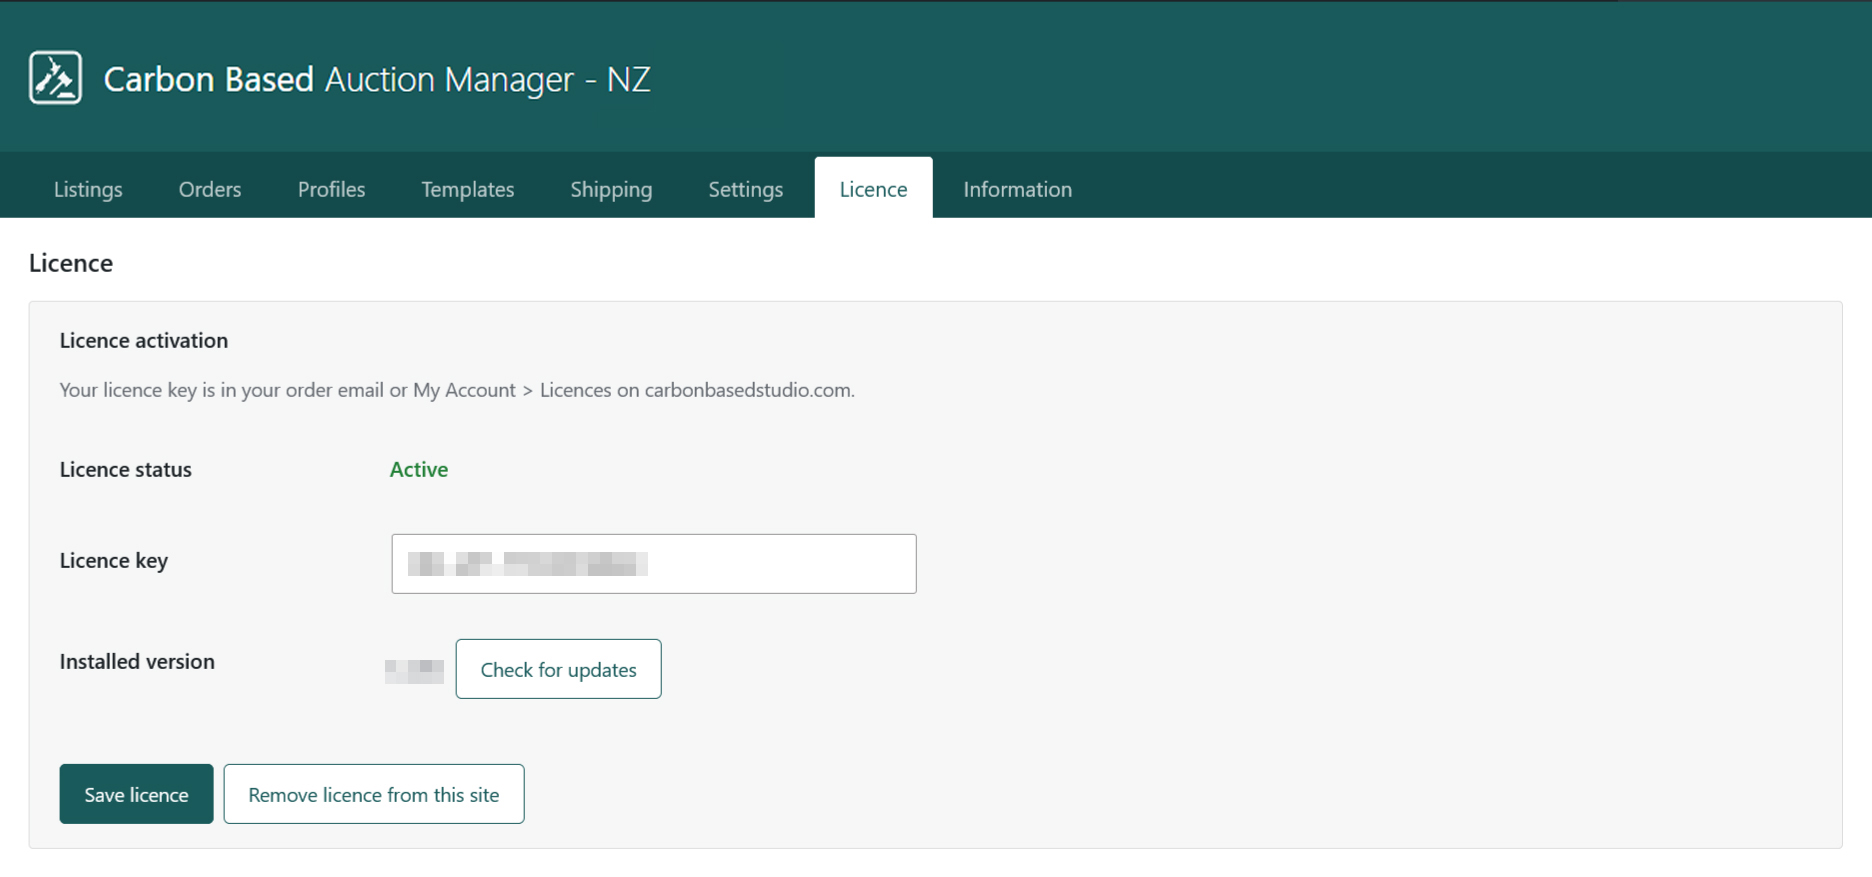
Task: Switch to the Orders tab
Action: [x=210, y=189]
